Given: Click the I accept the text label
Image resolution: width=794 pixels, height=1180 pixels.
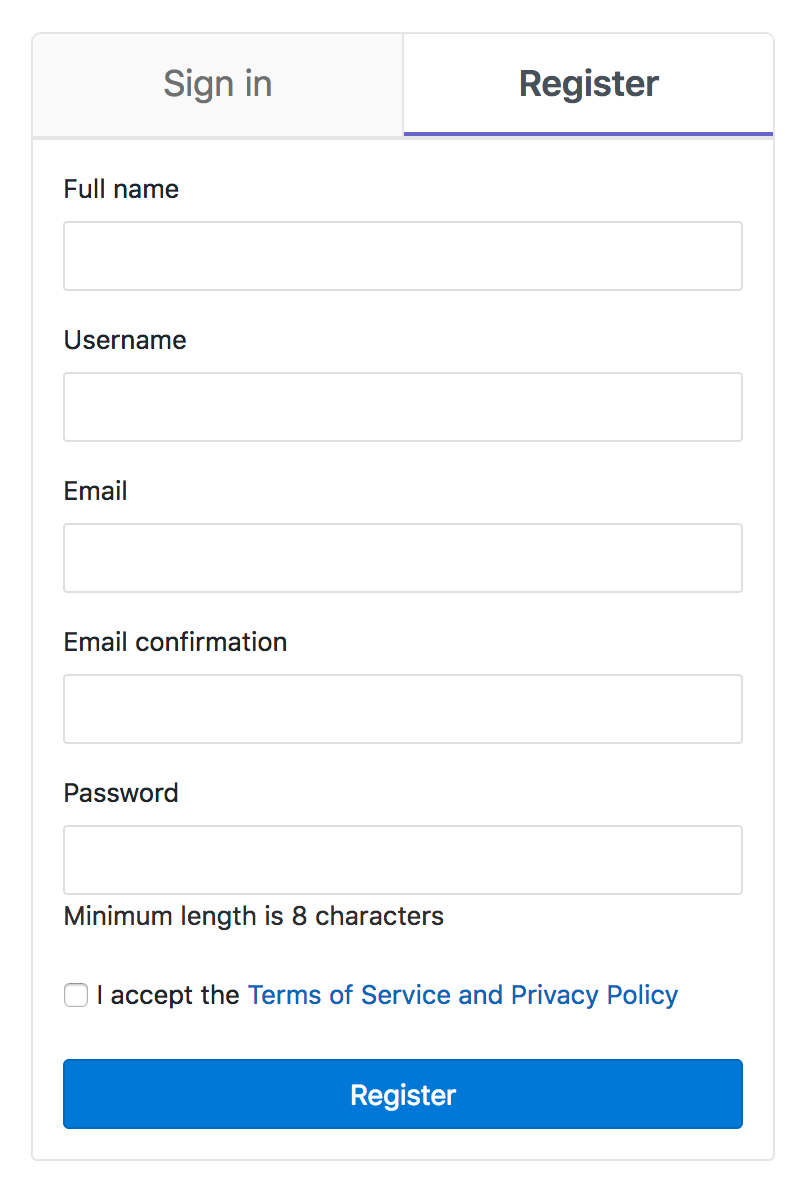Looking at the screenshot, I should [166, 995].
